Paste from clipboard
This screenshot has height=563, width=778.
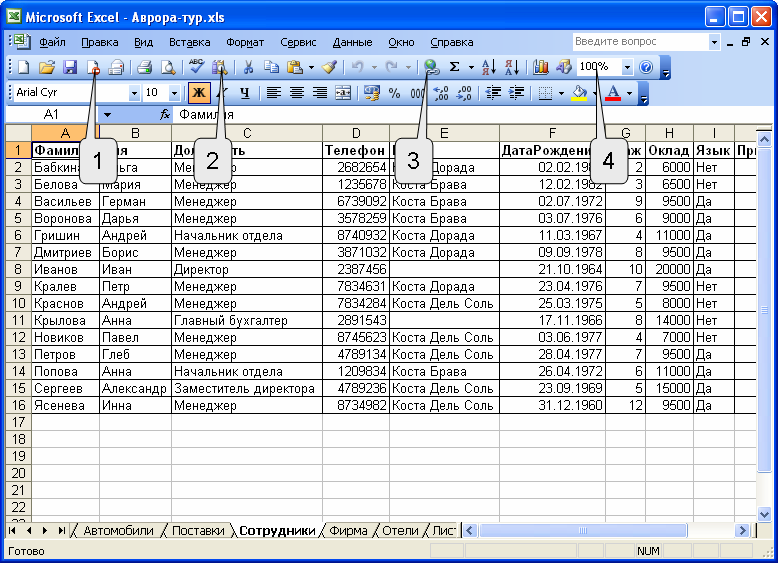pyautogui.click(x=295, y=67)
